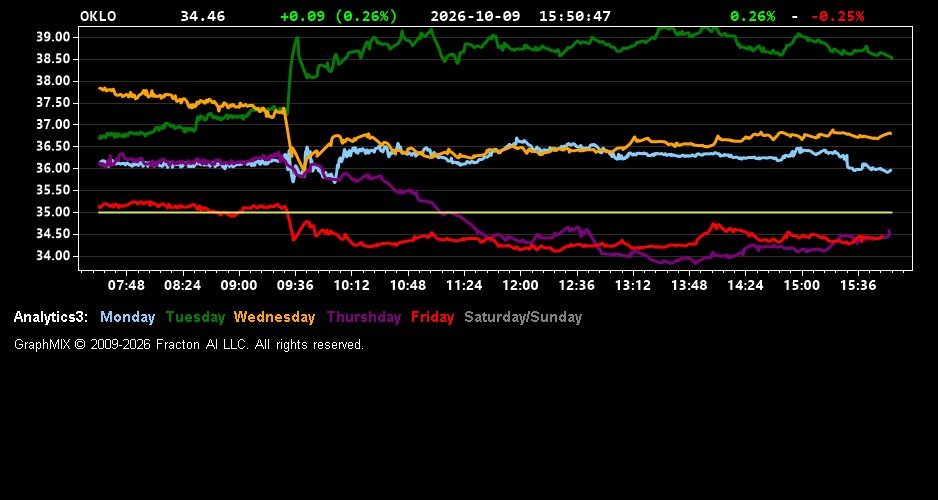Screen dimensions: 938x500
Task: Click the 09:36 time axis label
Action: coord(295,286)
